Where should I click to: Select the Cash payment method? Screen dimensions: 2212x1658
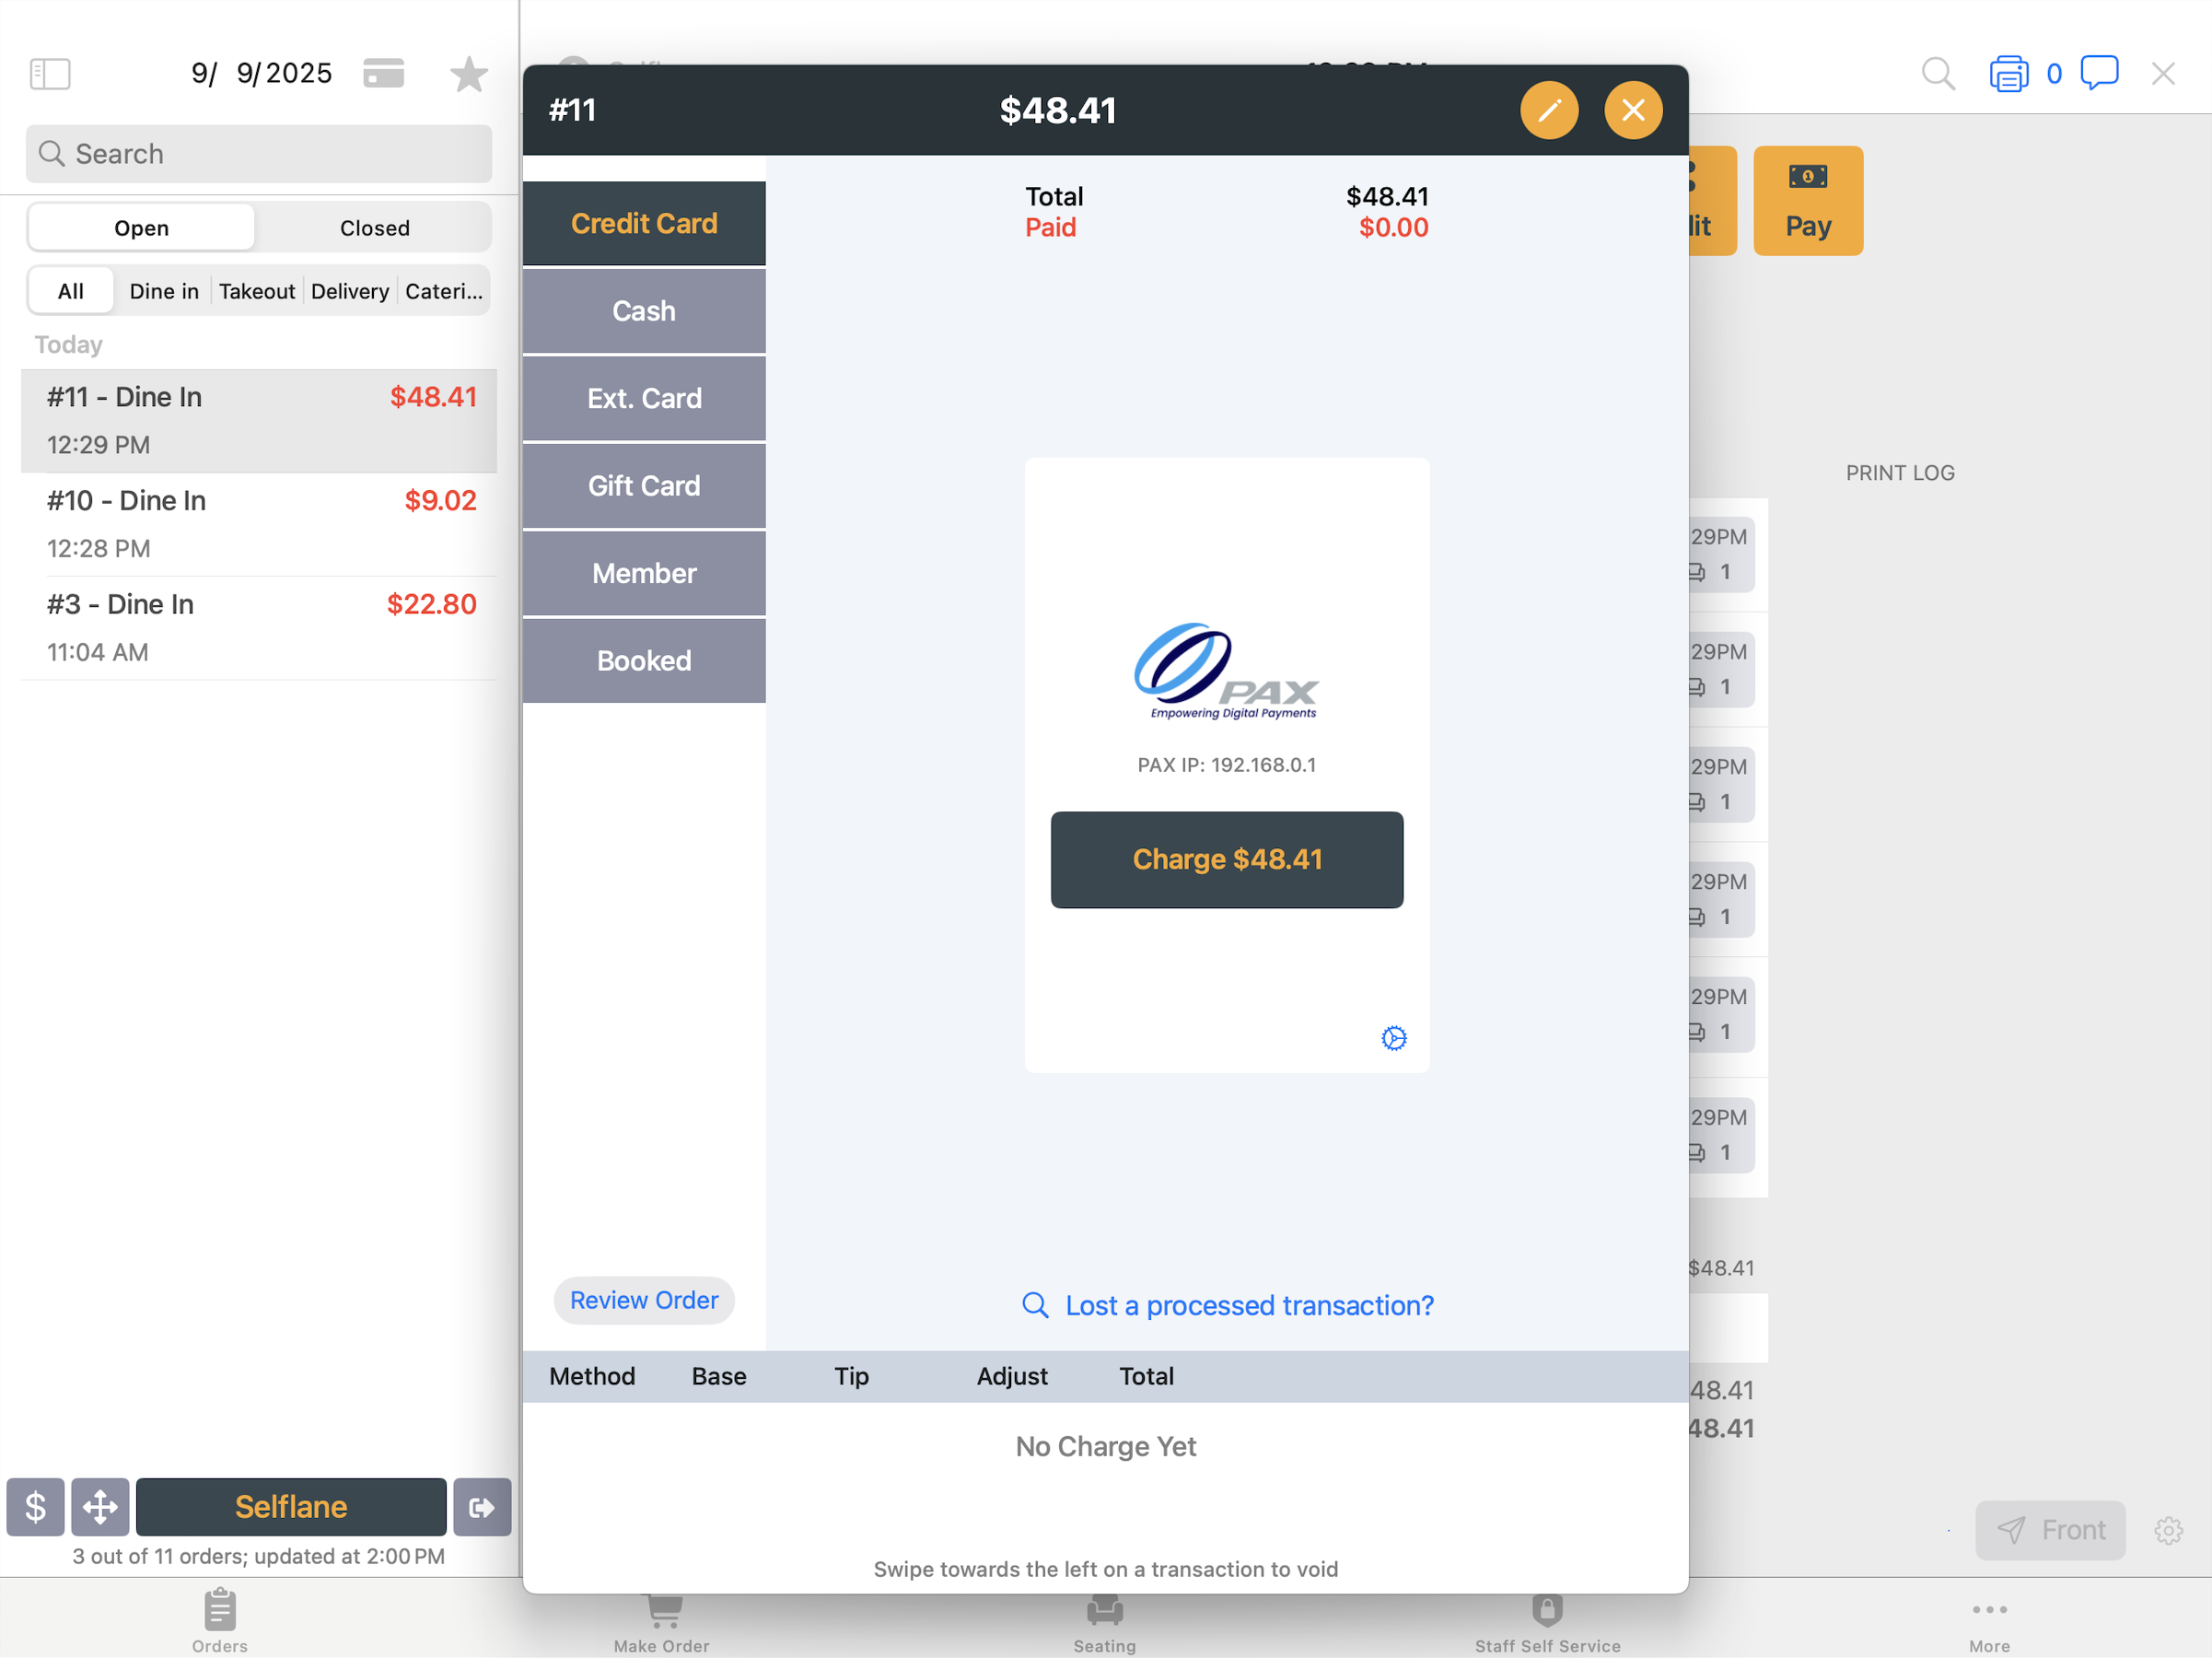click(643, 311)
